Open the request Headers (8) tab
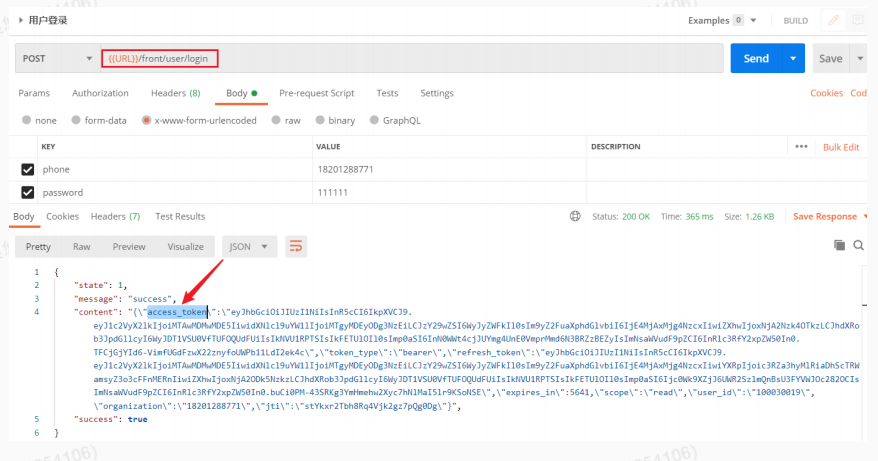The width and height of the screenshot is (878, 461). pos(175,93)
